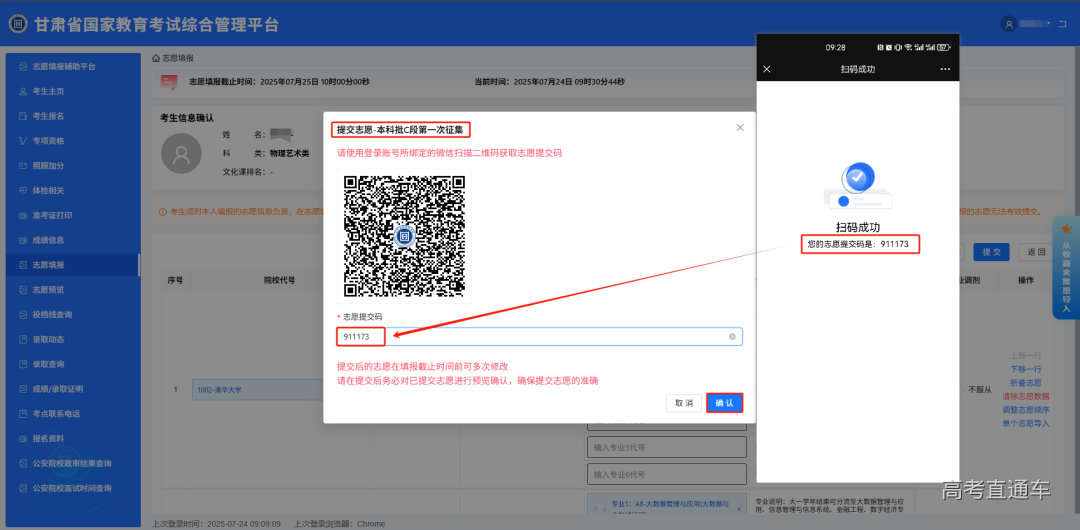Click the phone screen's close X icon
Image resolution: width=1080 pixels, height=530 pixels.
pos(767,69)
